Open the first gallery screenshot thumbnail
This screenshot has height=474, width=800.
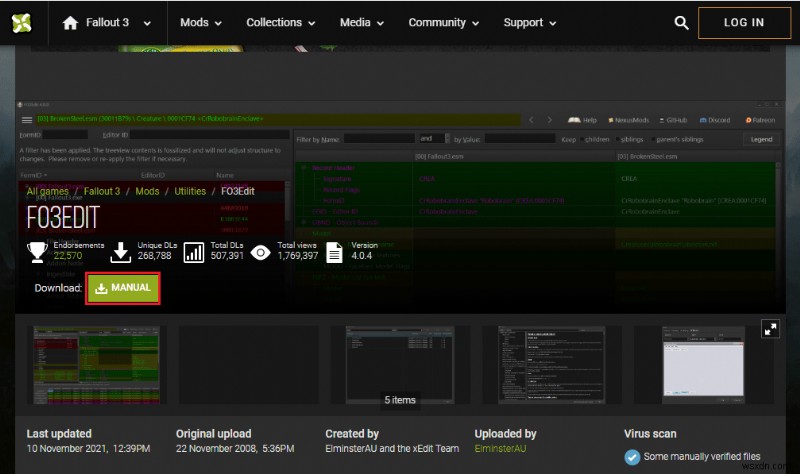tap(89, 363)
